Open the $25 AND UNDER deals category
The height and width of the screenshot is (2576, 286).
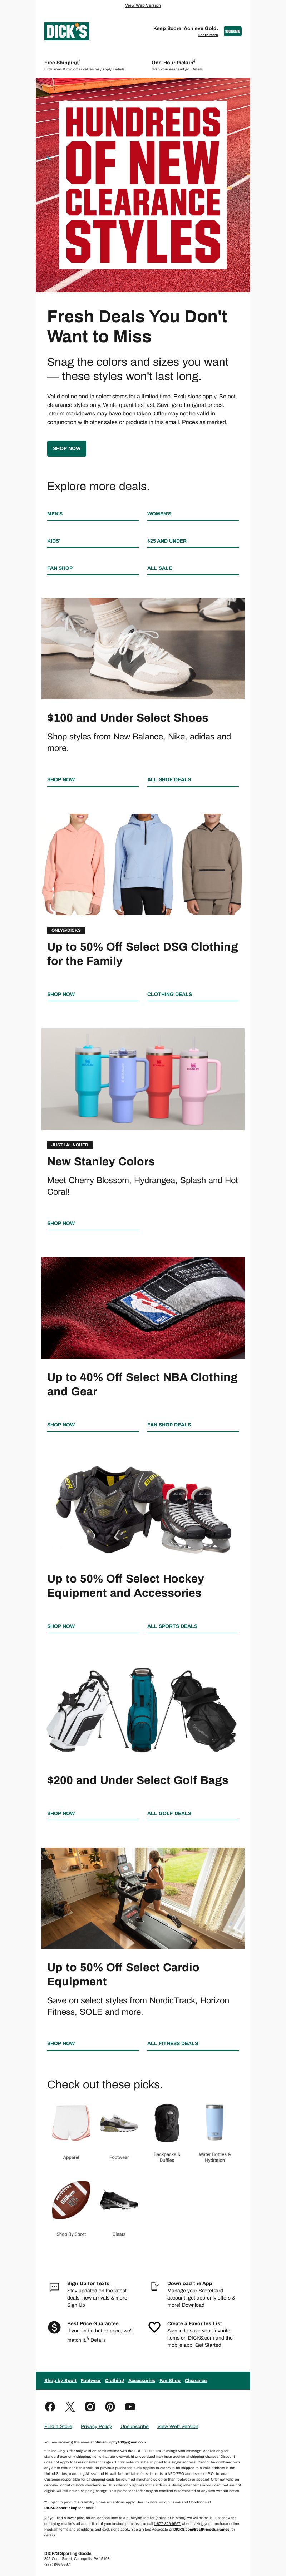(x=167, y=541)
